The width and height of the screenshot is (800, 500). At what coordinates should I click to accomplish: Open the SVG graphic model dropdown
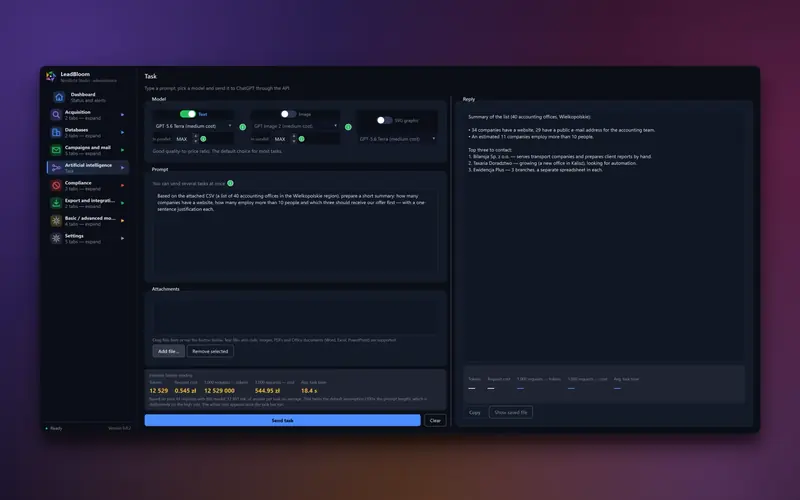pyautogui.click(x=397, y=139)
